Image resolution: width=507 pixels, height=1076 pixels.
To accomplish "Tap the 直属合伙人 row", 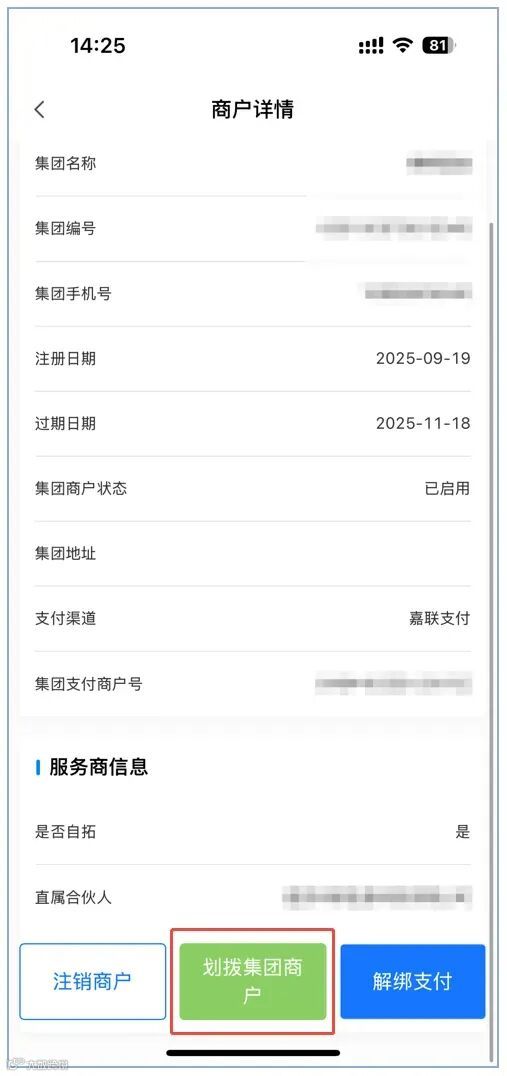I will (253, 897).
